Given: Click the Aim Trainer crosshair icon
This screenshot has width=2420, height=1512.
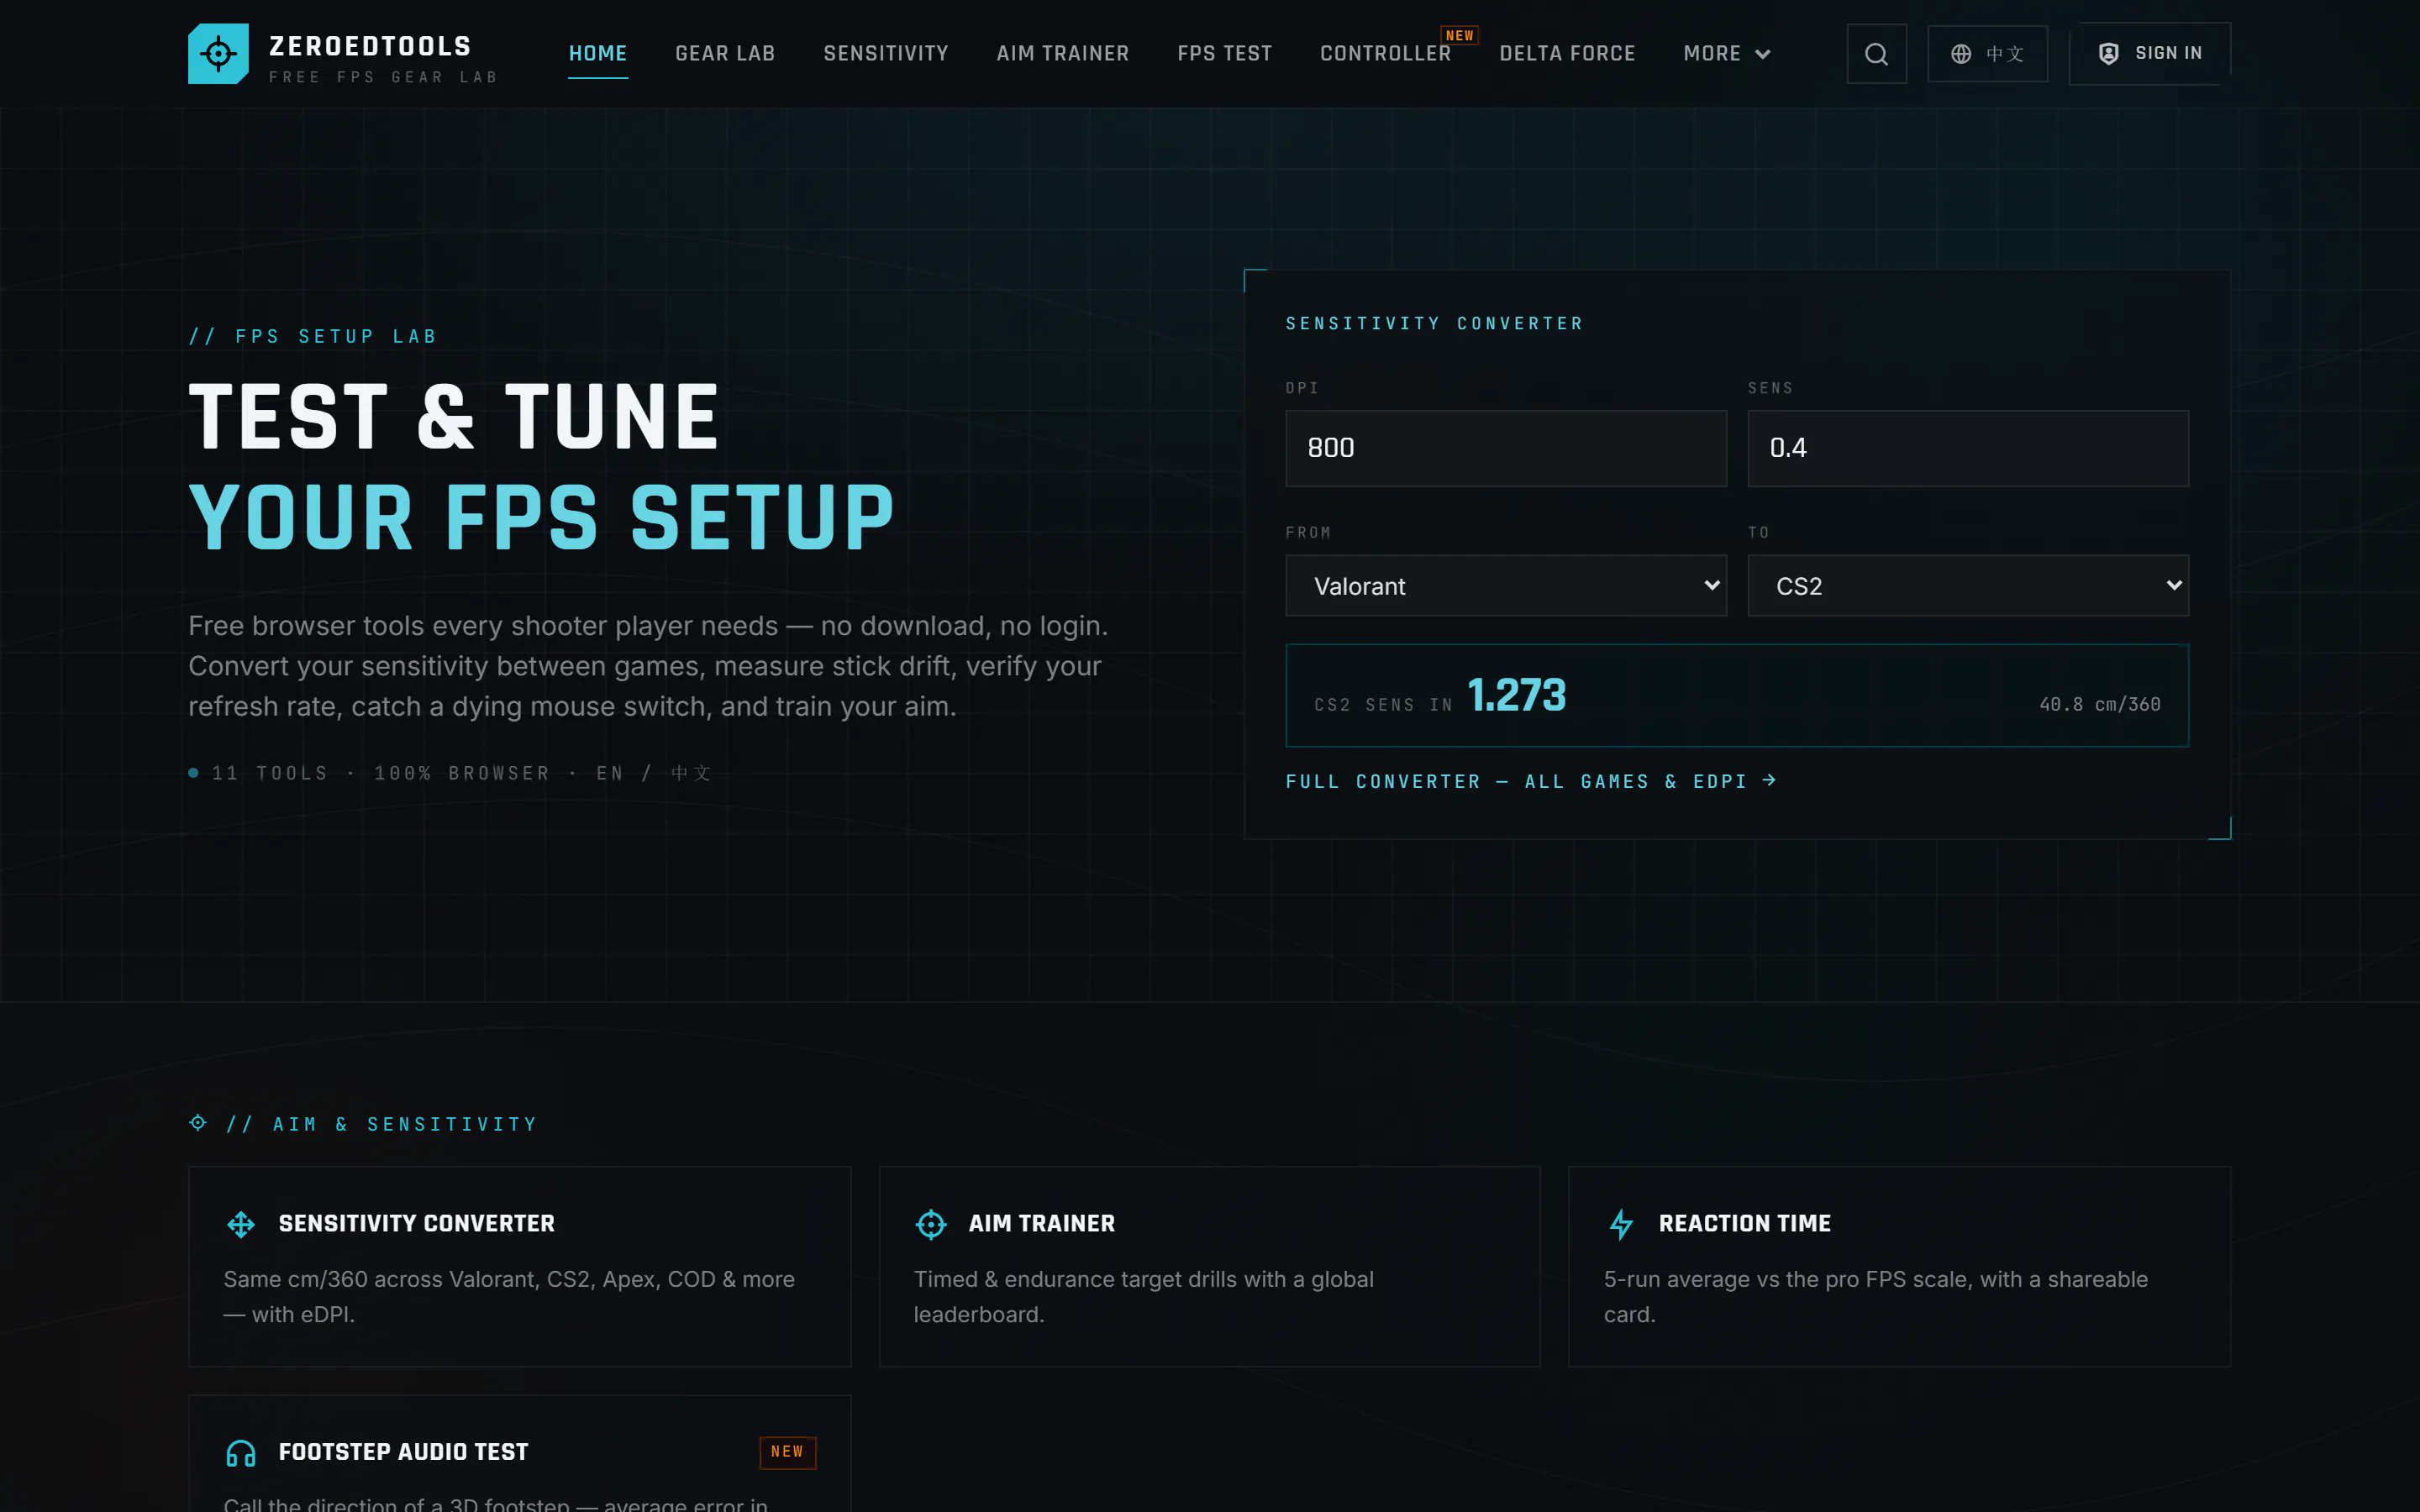Looking at the screenshot, I should coord(931,1224).
